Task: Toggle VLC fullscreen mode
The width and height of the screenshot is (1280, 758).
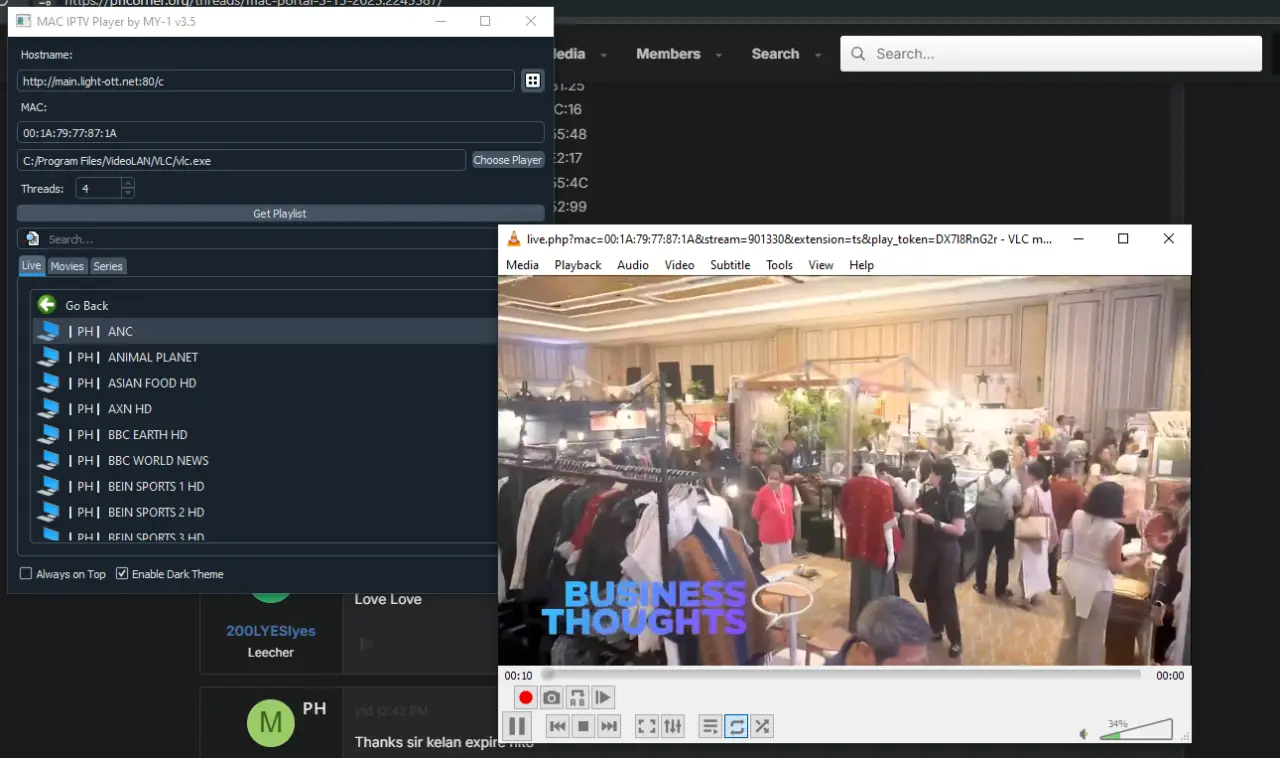Action: click(x=647, y=727)
